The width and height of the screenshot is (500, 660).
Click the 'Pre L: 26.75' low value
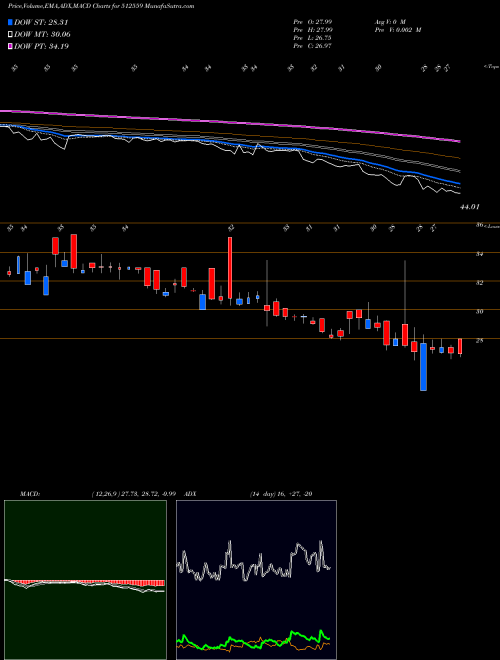coord(313,37)
